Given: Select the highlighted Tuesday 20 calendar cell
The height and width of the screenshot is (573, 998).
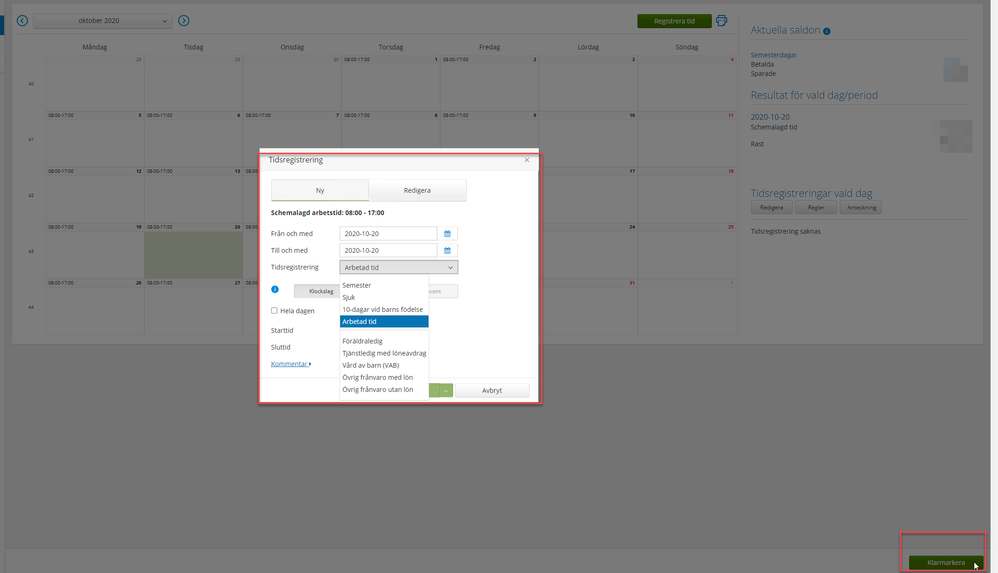Looking at the screenshot, I should coord(193,251).
